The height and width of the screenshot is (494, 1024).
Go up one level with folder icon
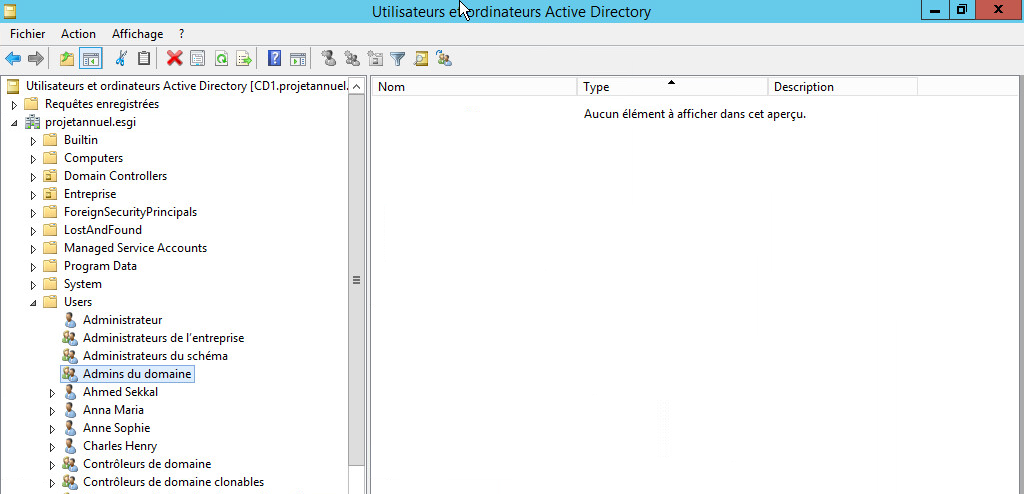[x=67, y=59]
